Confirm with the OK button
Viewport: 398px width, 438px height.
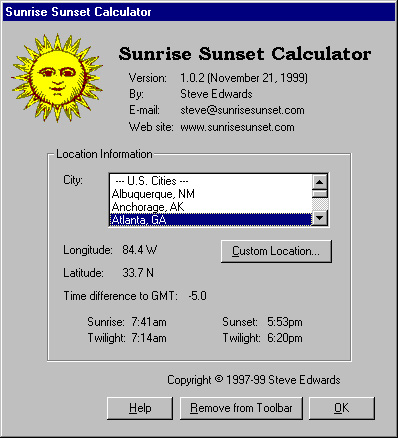(342, 408)
